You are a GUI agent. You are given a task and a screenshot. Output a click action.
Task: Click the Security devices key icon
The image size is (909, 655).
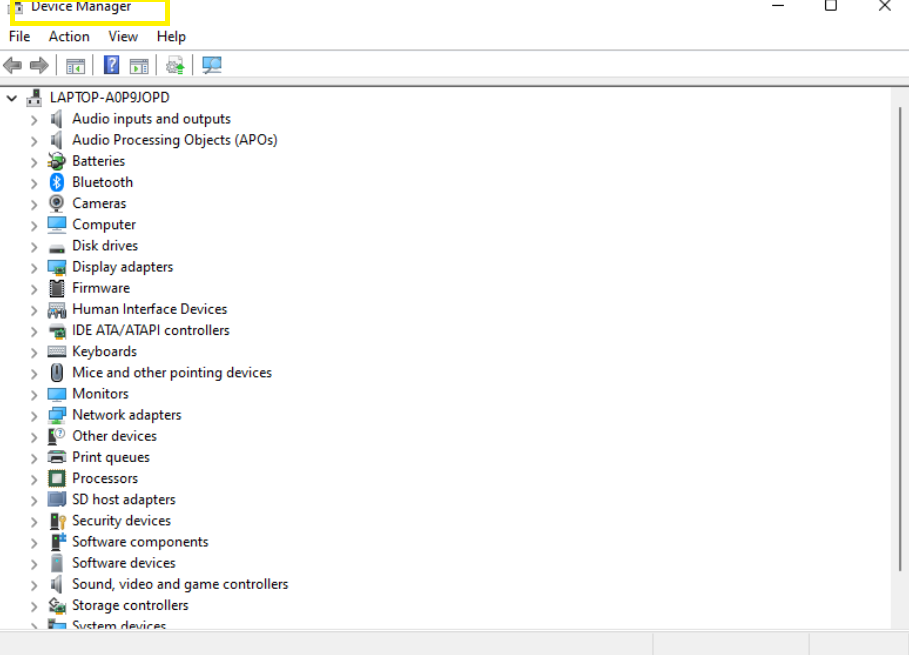57,521
